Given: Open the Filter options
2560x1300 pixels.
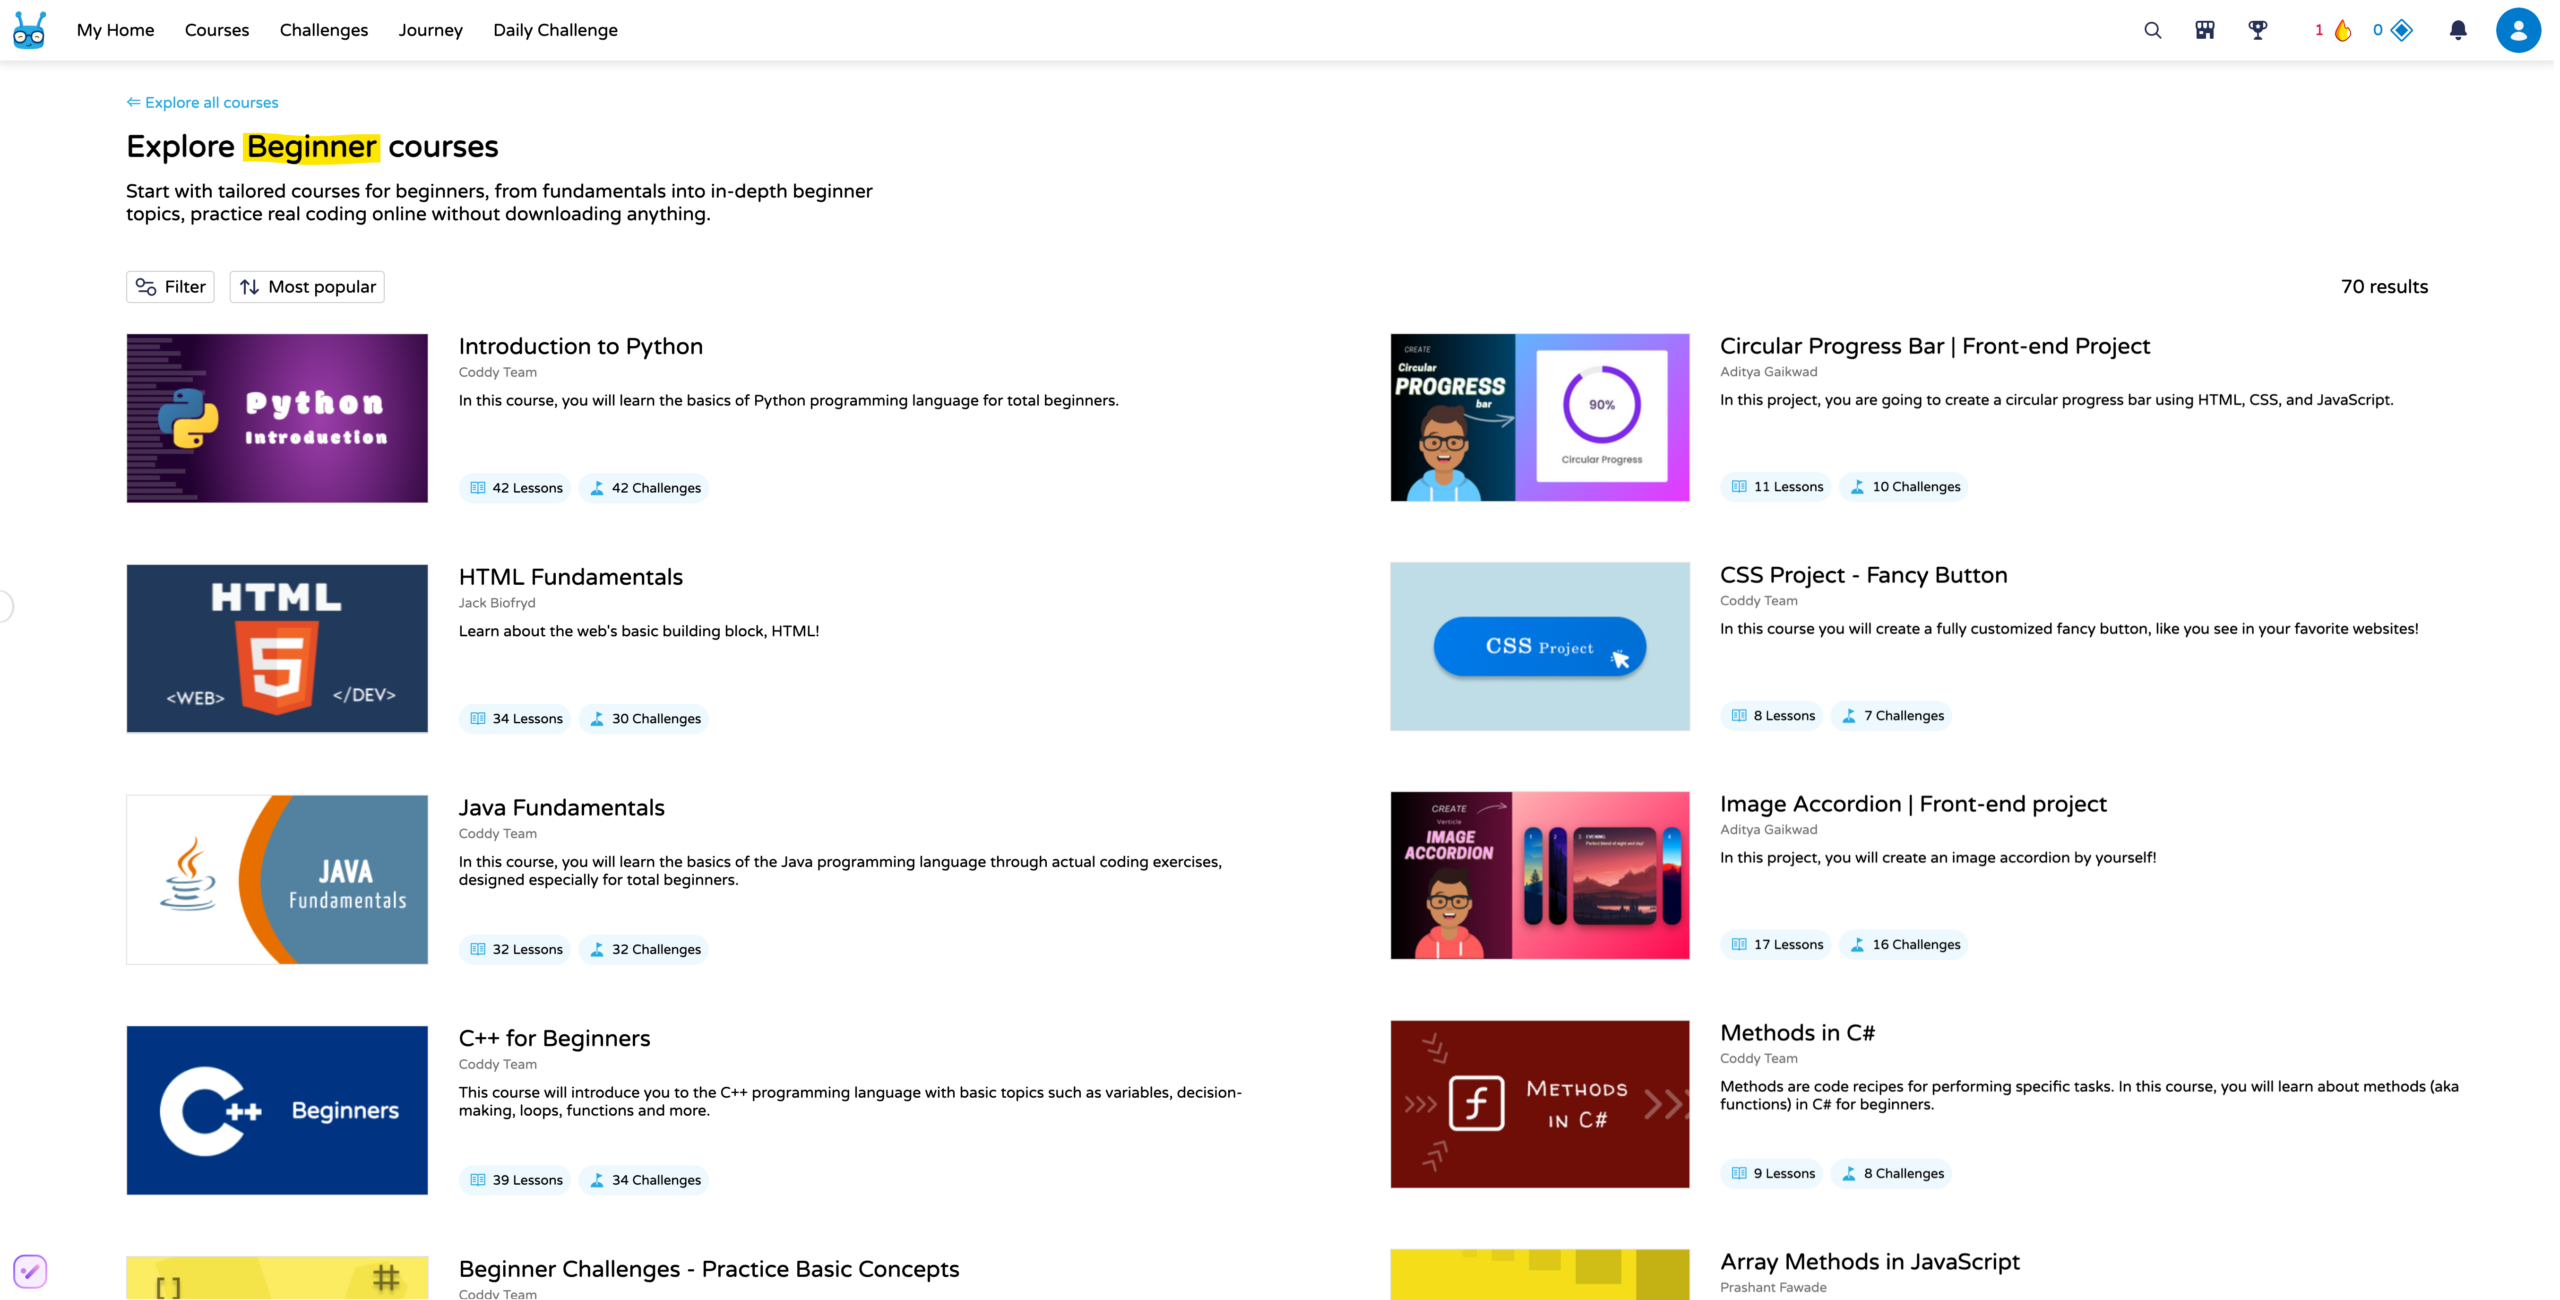Looking at the screenshot, I should (170, 287).
